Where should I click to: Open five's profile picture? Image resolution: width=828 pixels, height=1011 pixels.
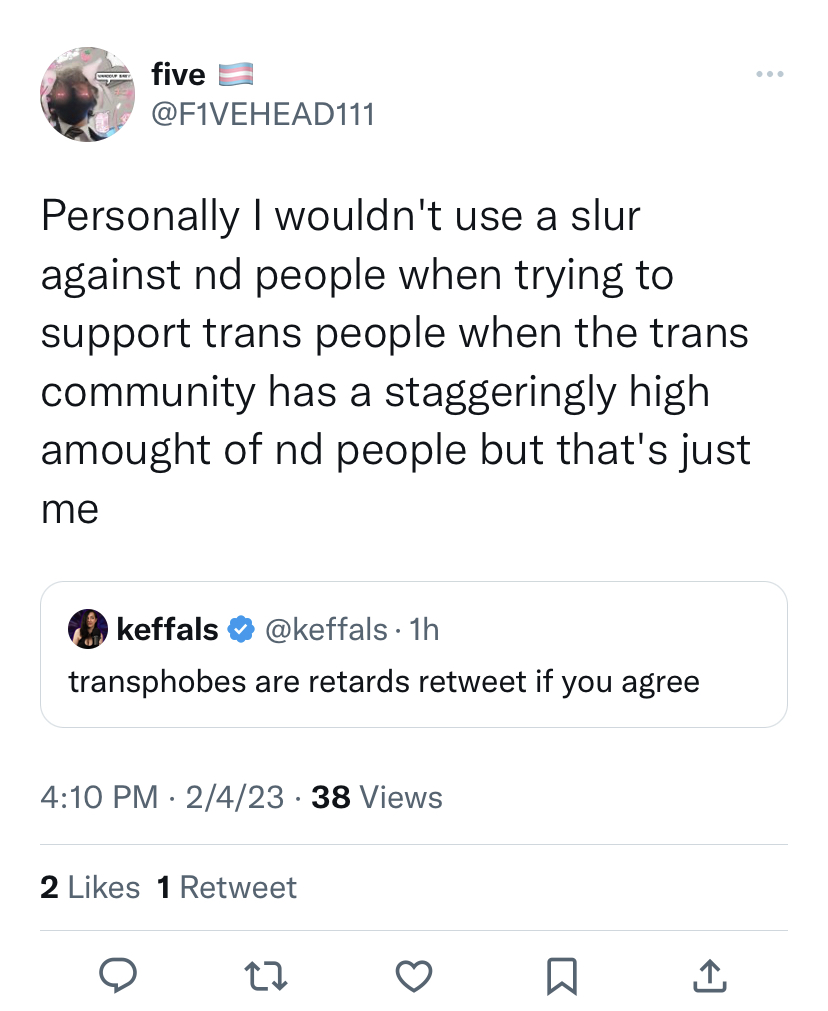coord(87,94)
